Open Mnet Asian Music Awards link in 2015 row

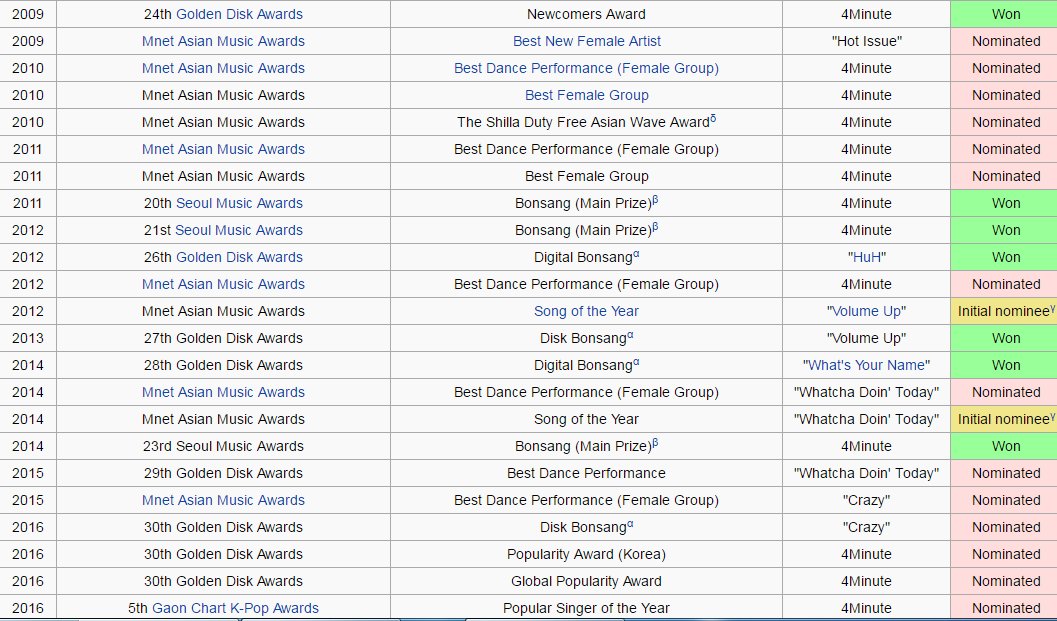pos(223,500)
